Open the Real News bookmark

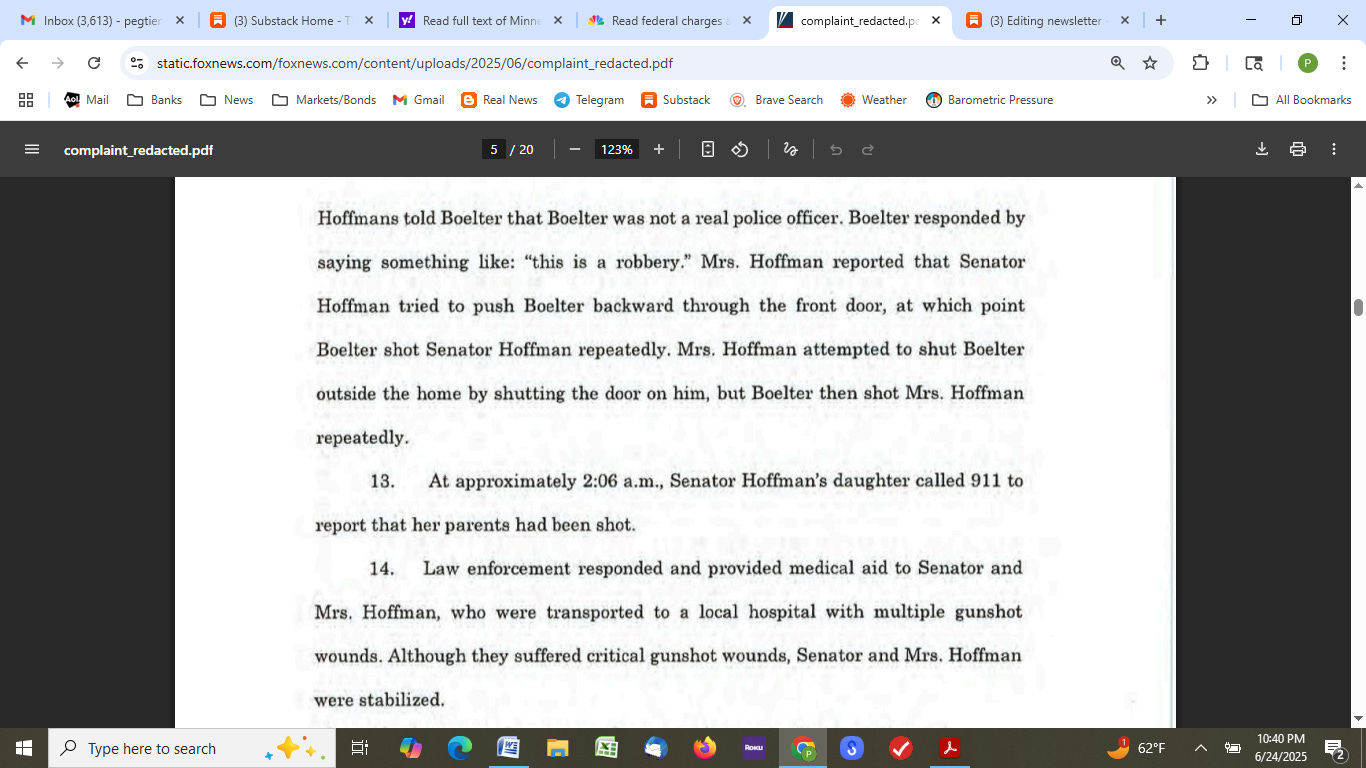click(499, 100)
